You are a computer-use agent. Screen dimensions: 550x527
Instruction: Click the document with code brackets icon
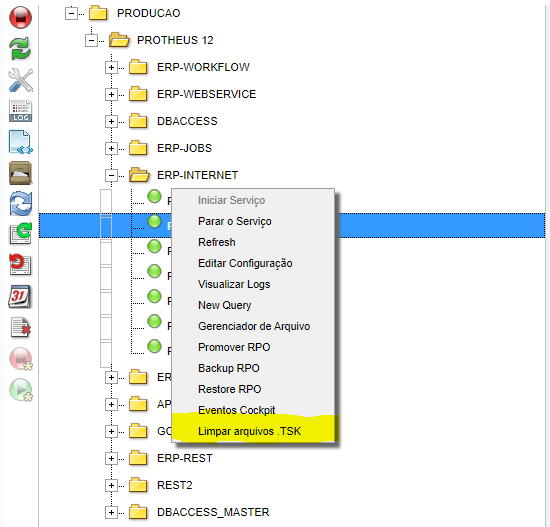pyautogui.click(x=20, y=142)
